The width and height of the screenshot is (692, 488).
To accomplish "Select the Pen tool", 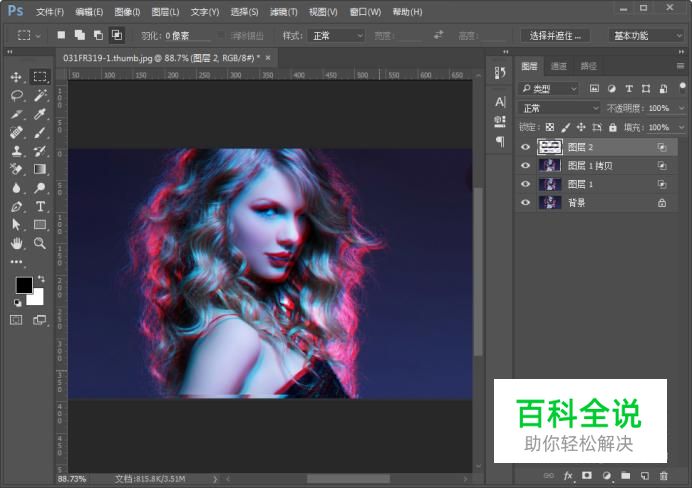I will (x=16, y=206).
